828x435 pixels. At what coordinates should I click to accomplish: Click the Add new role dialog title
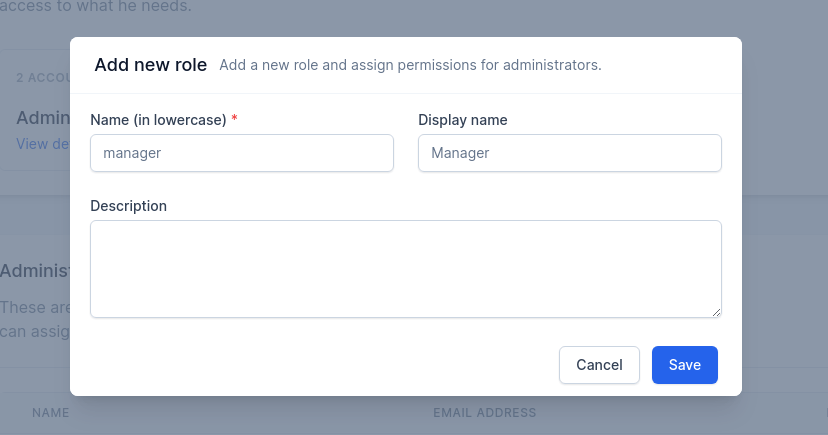(x=150, y=64)
